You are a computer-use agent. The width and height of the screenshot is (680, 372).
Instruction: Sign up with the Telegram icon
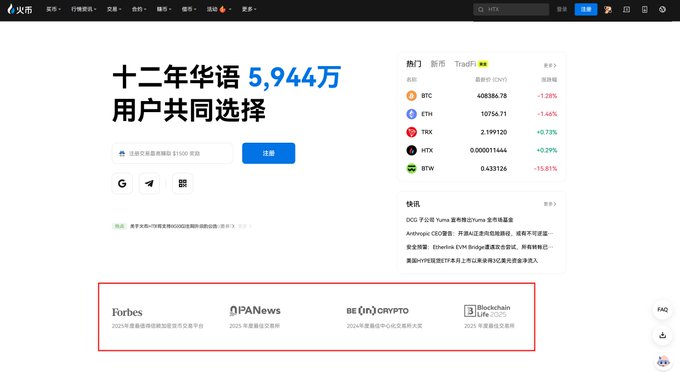point(149,183)
